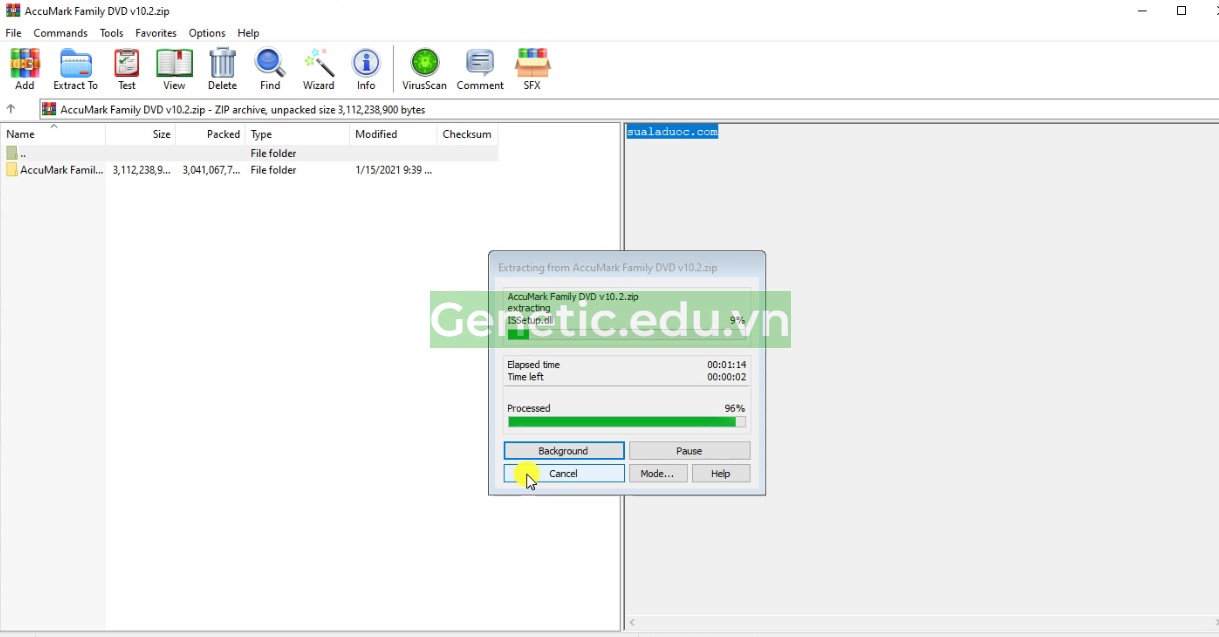Open the Tools menu
1219x637 pixels.
(112, 33)
